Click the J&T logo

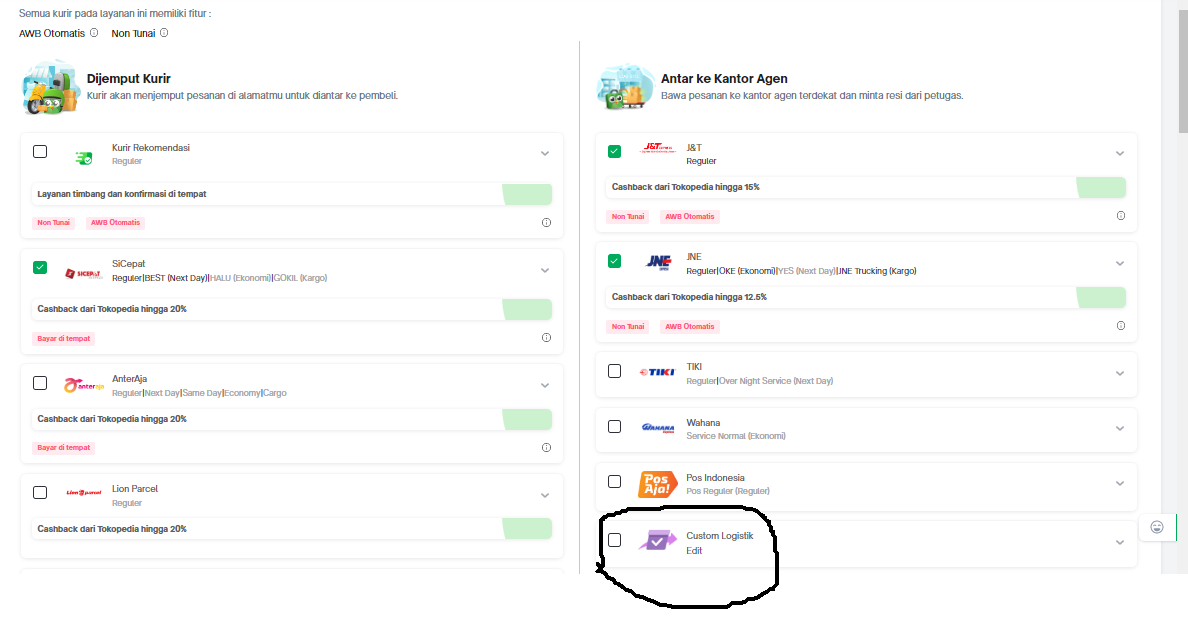coord(657,148)
